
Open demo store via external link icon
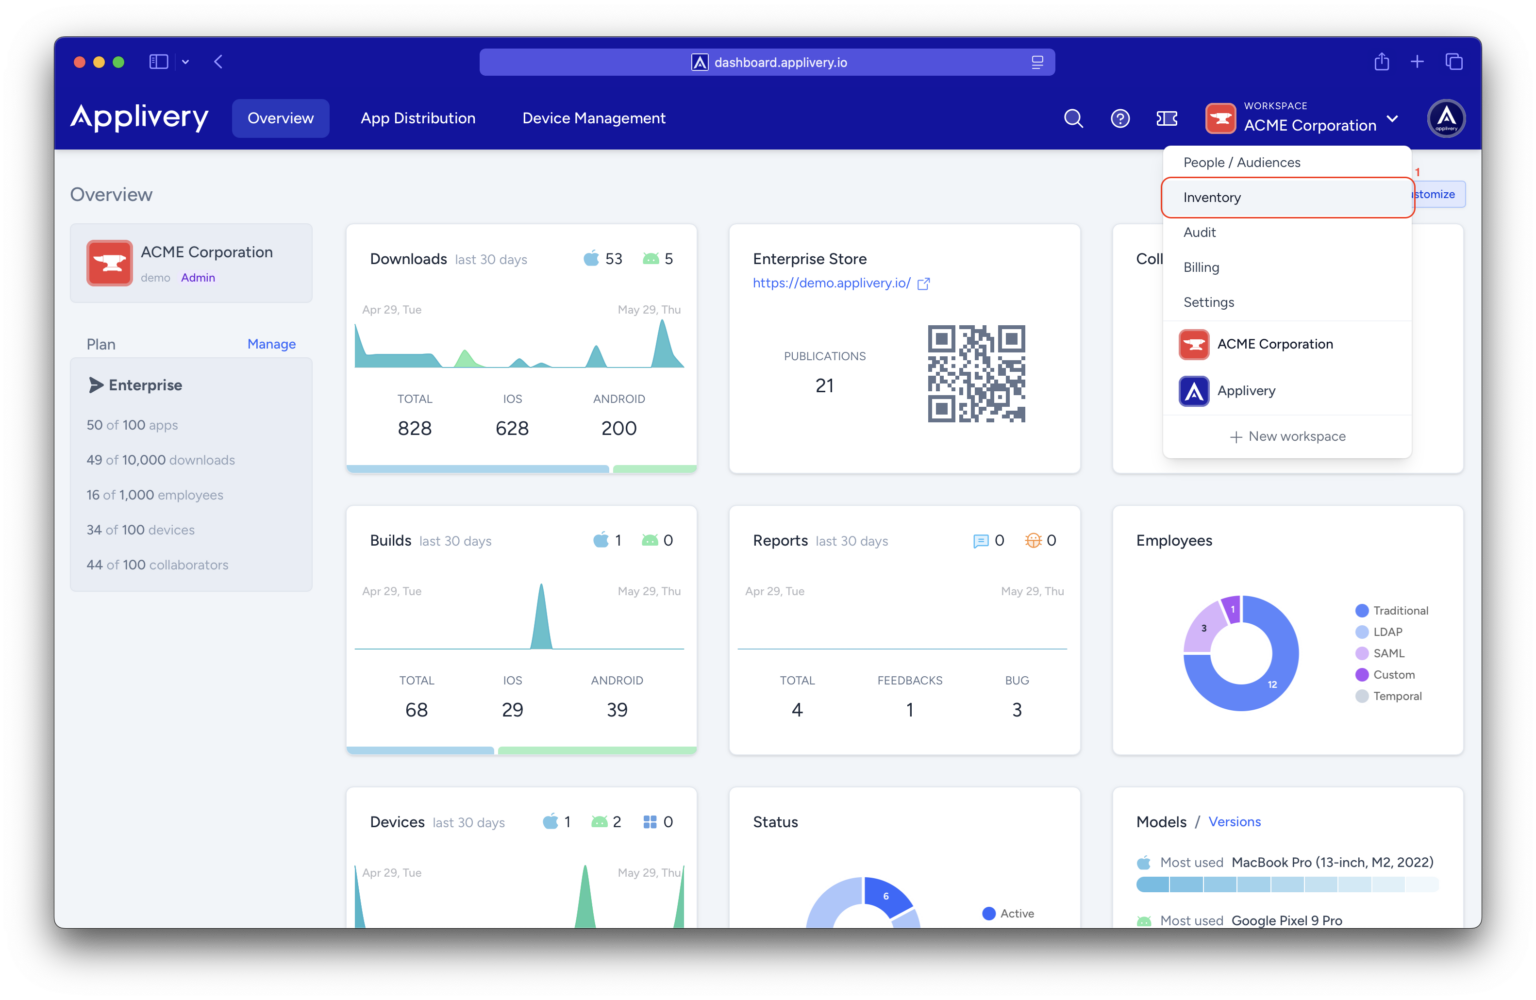923,283
